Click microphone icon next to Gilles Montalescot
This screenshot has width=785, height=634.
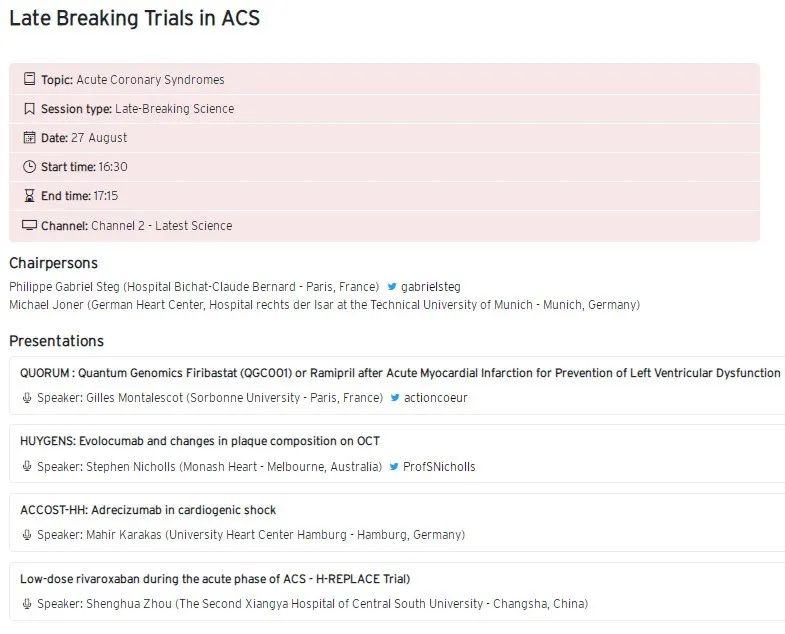[x=27, y=398]
